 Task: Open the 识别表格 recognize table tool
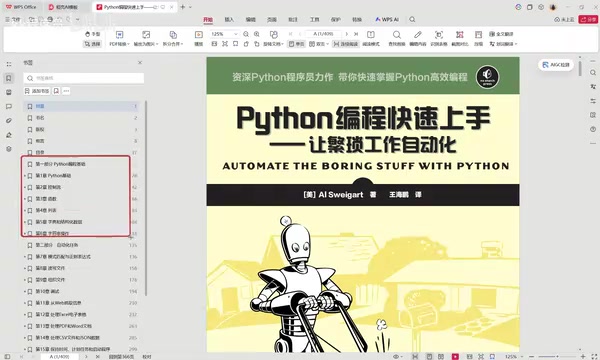pyautogui.click(x=439, y=39)
